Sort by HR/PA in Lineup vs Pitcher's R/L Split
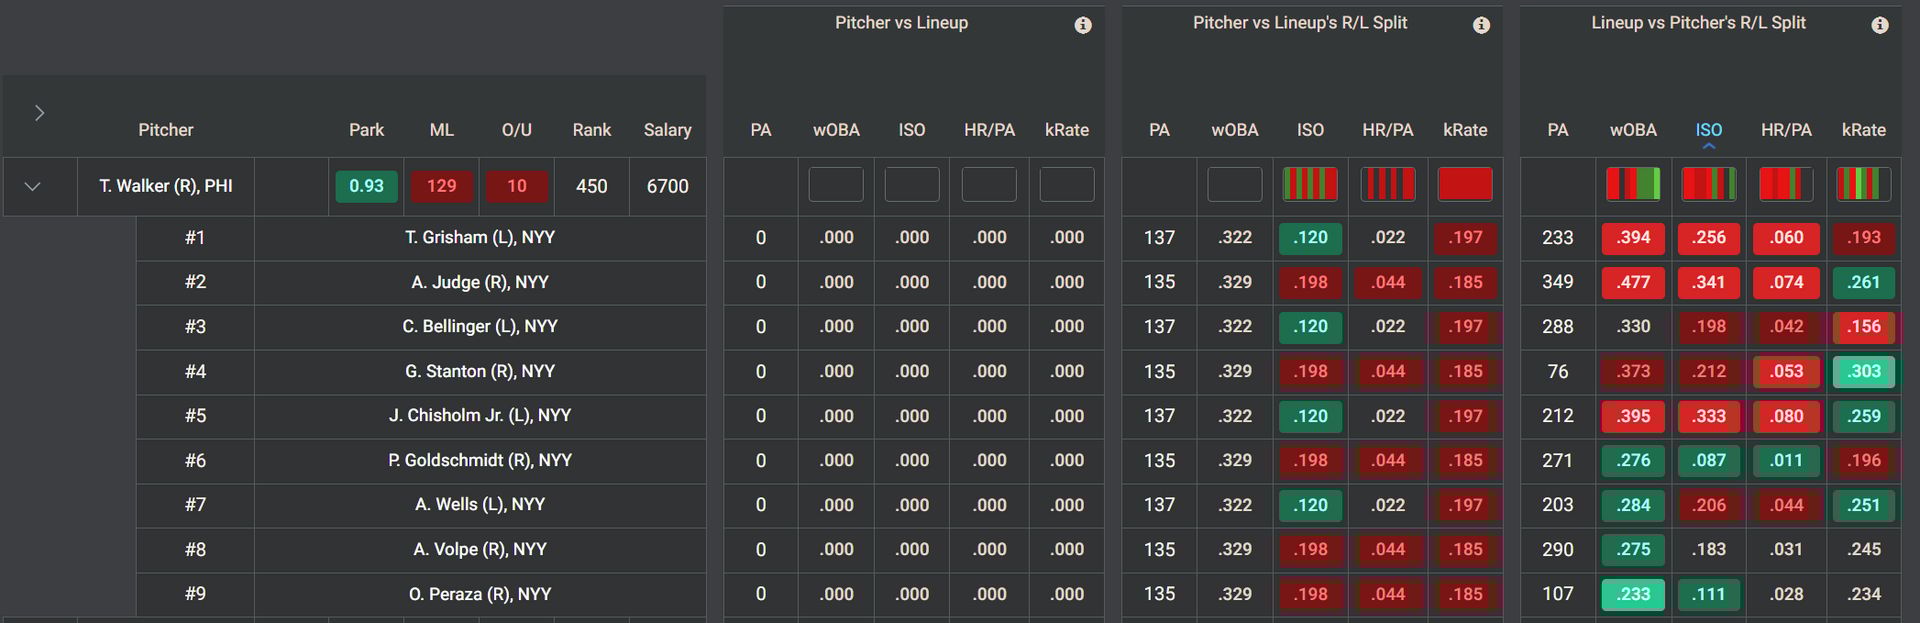Viewport: 1920px width, 623px height. [x=1786, y=130]
